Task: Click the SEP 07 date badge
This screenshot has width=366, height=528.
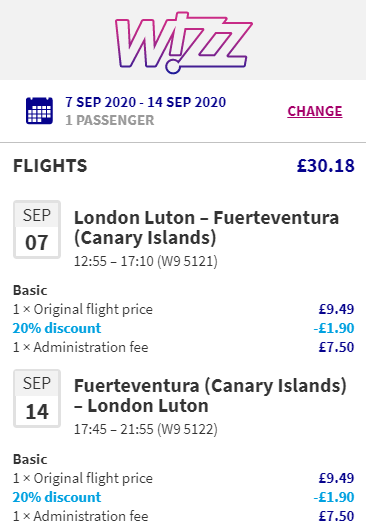Action: pos(37,230)
